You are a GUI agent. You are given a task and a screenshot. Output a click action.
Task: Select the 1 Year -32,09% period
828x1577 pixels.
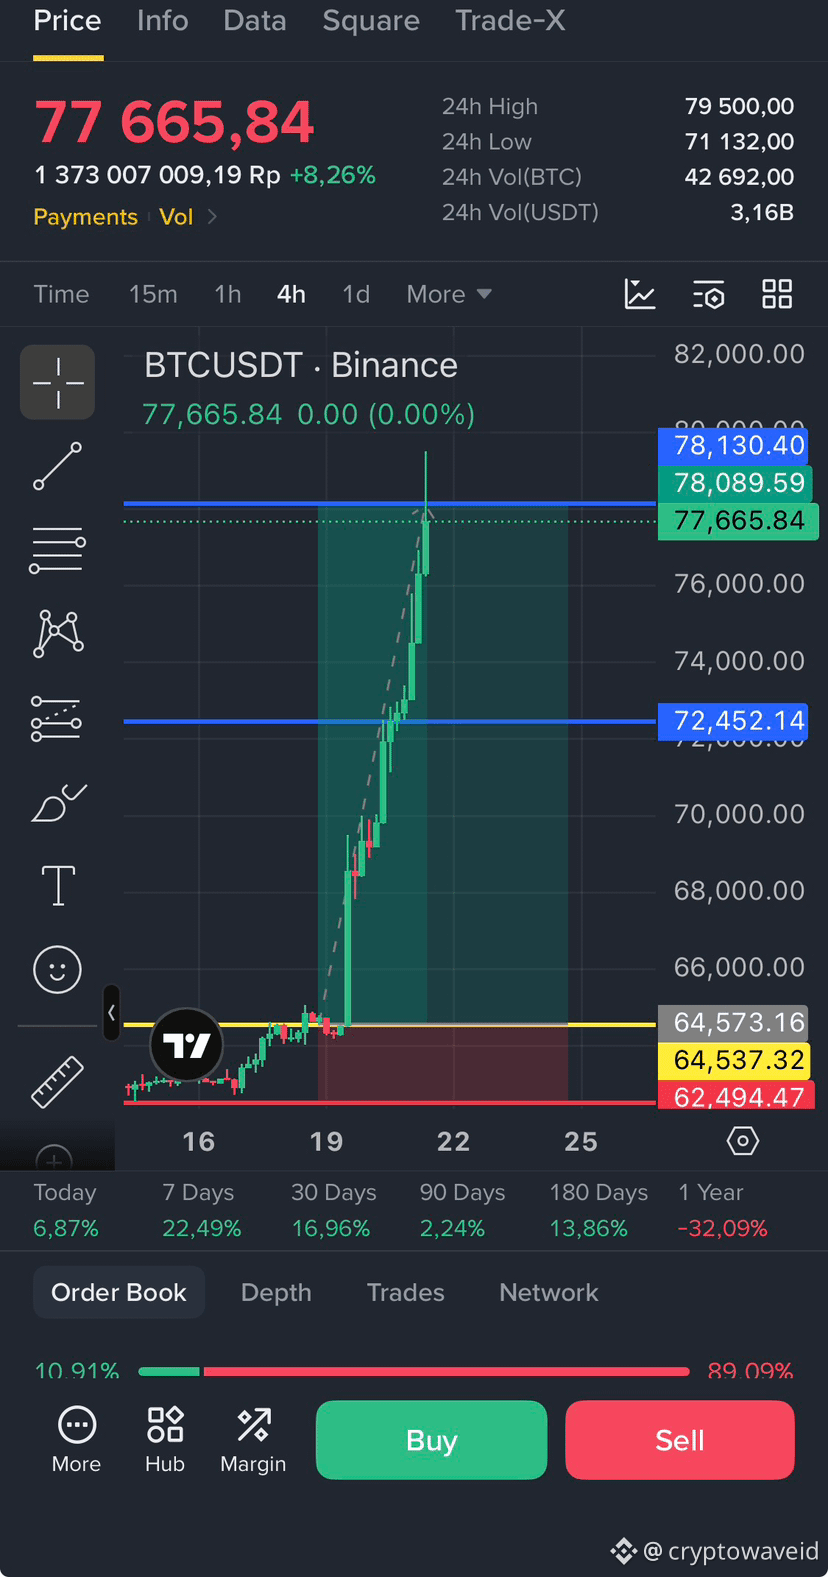click(722, 1210)
